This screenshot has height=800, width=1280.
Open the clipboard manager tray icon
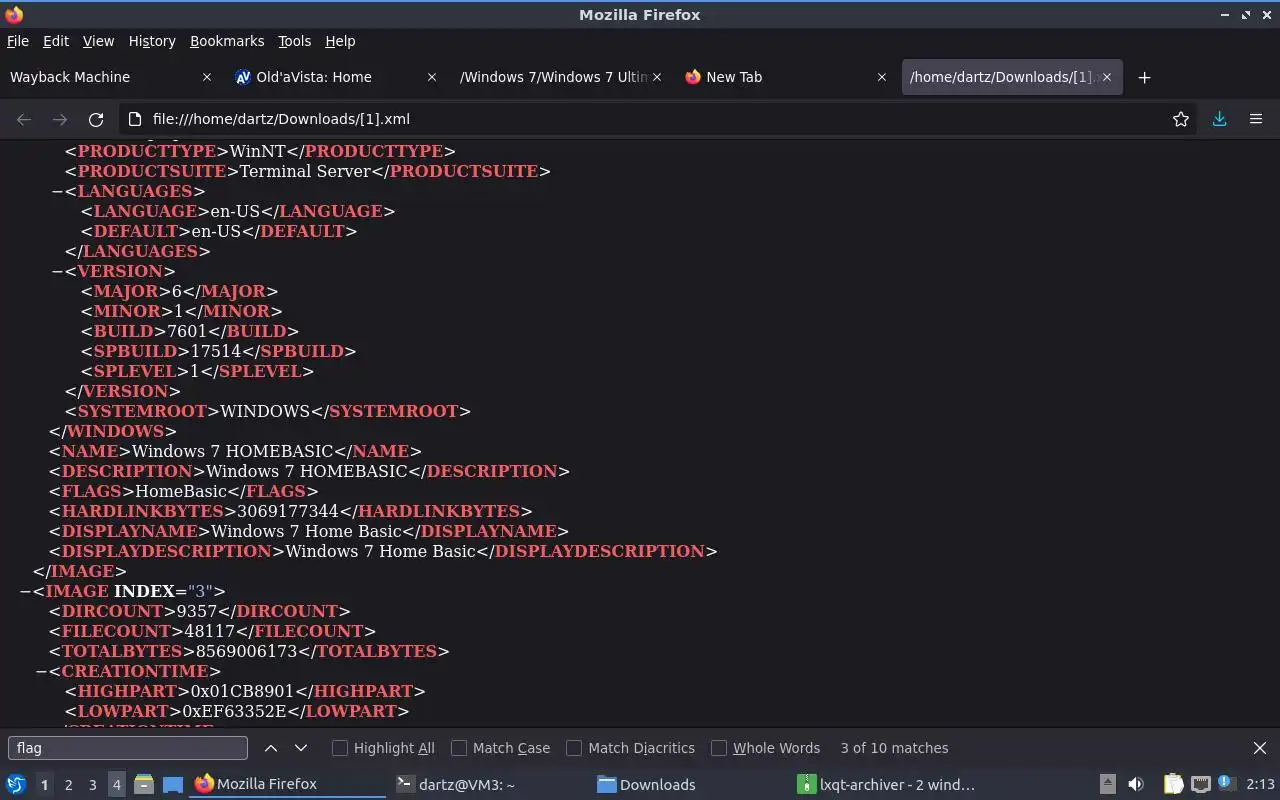point(1173,784)
